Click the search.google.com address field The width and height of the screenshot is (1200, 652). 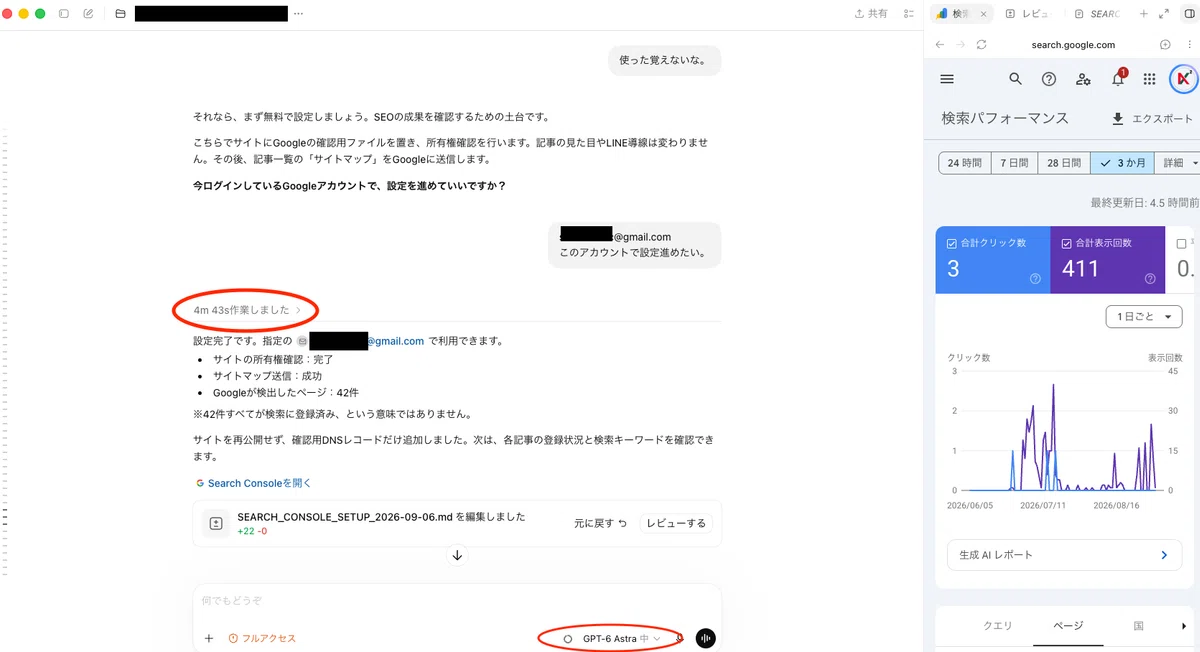(x=1073, y=45)
